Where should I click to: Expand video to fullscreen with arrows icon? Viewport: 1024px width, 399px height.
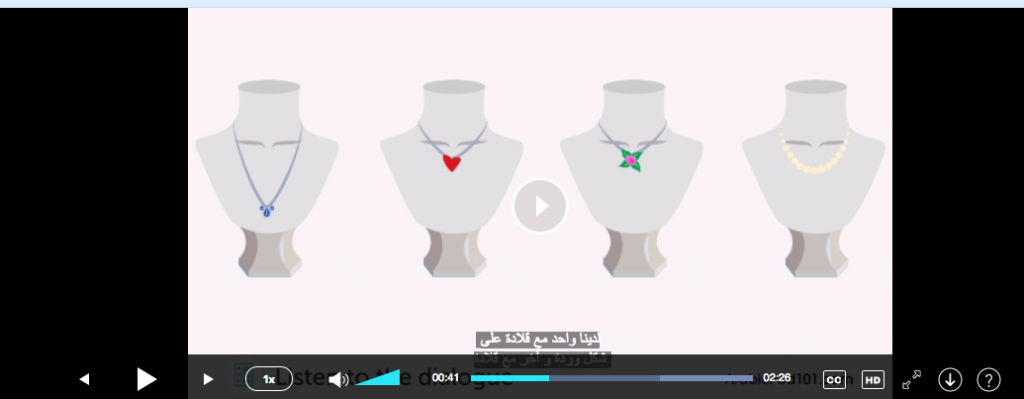[x=912, y=379]
